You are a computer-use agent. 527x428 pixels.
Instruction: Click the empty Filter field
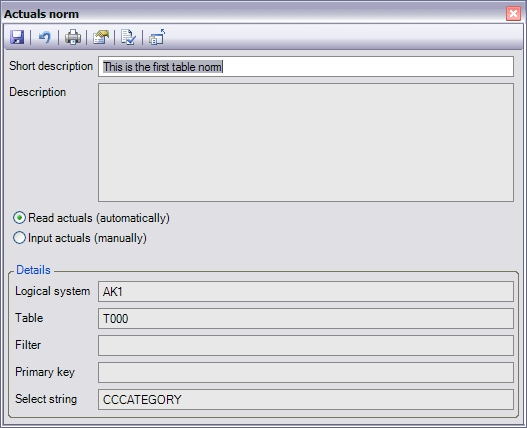point(306,345)
